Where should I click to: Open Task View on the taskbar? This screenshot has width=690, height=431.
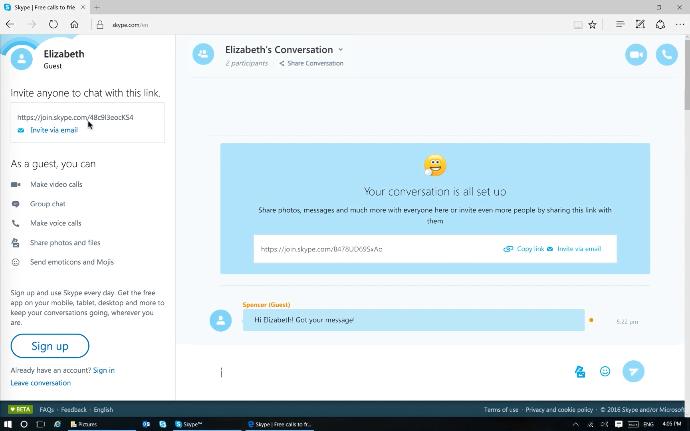point(40,424)
